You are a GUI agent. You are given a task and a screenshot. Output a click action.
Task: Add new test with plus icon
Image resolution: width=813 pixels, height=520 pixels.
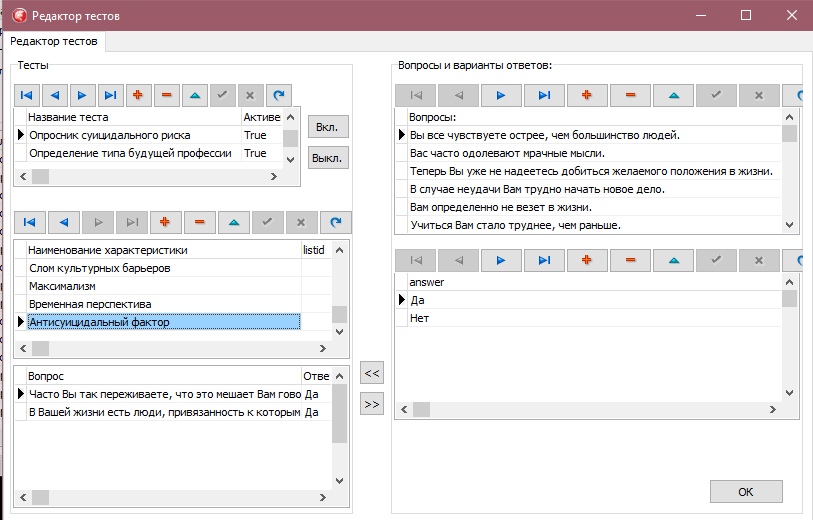click(x=138, y=95)
